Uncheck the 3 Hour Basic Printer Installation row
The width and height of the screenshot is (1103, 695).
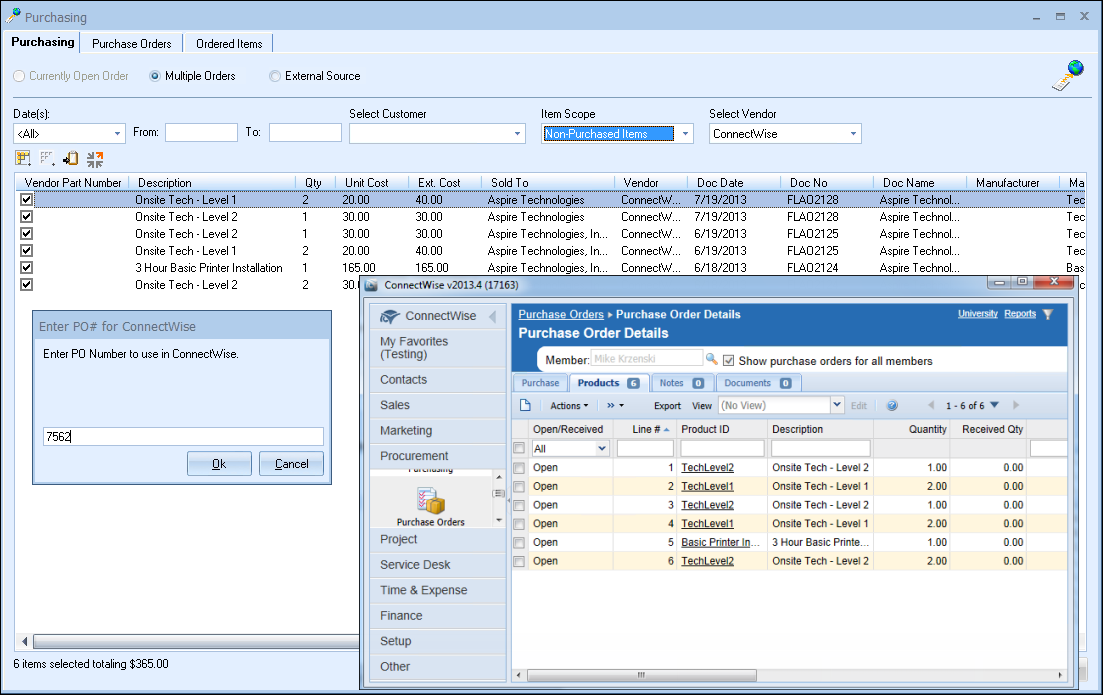[x=26, y=267]
